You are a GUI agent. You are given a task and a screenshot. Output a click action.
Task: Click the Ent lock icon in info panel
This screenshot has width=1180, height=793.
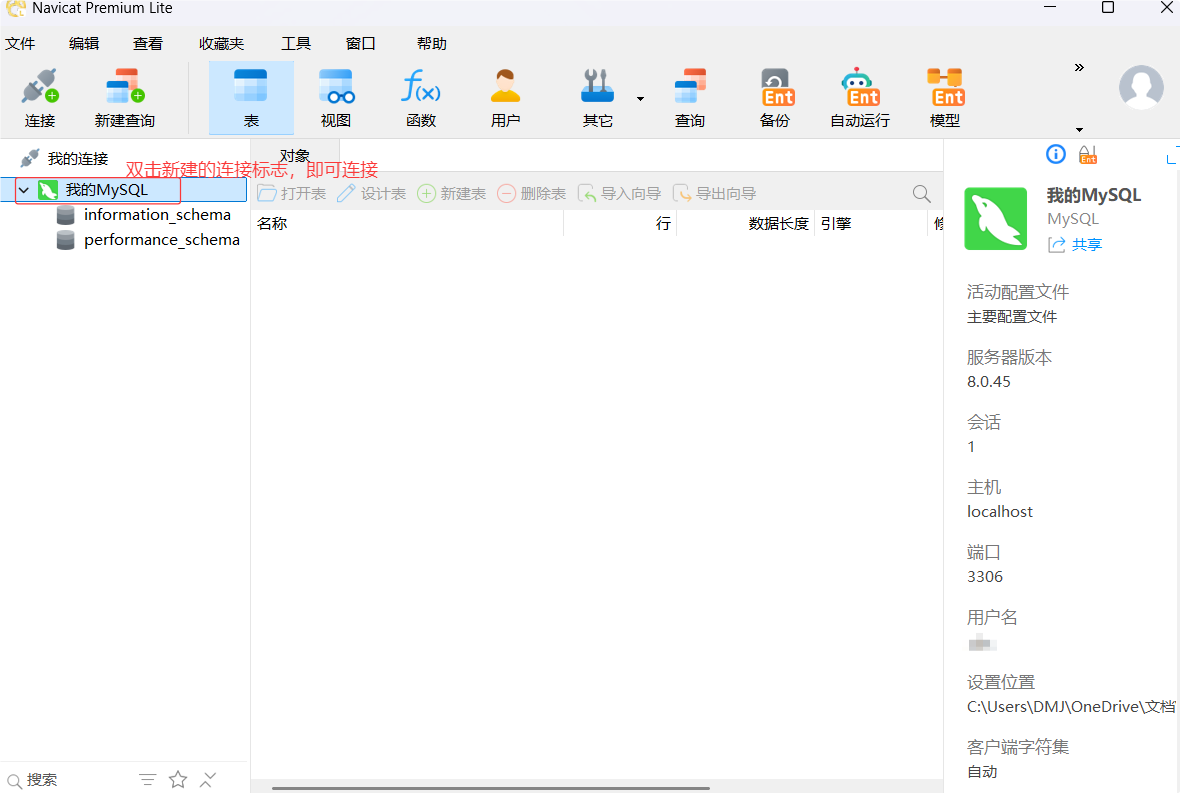(x=1087, y=154)
